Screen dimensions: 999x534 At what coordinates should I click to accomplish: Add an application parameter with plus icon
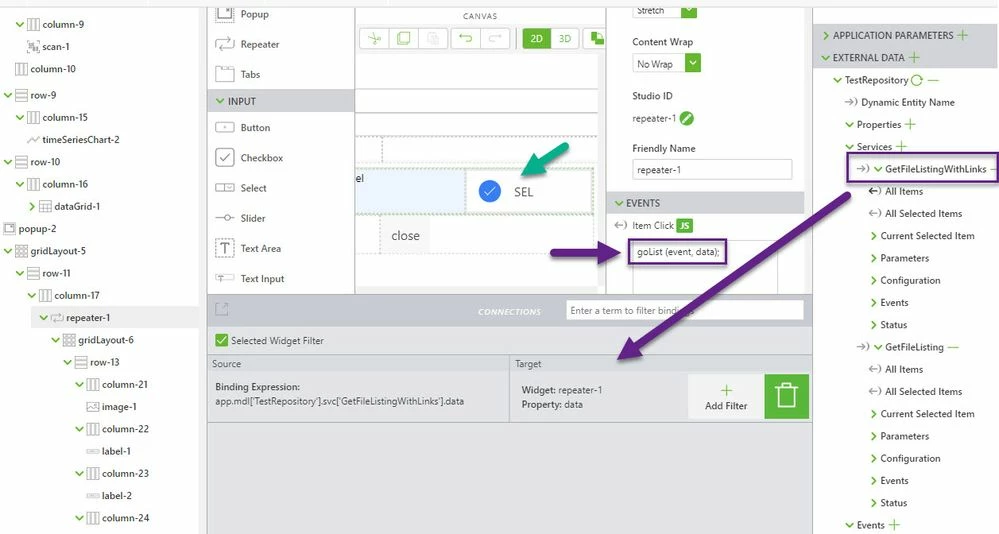963,35
